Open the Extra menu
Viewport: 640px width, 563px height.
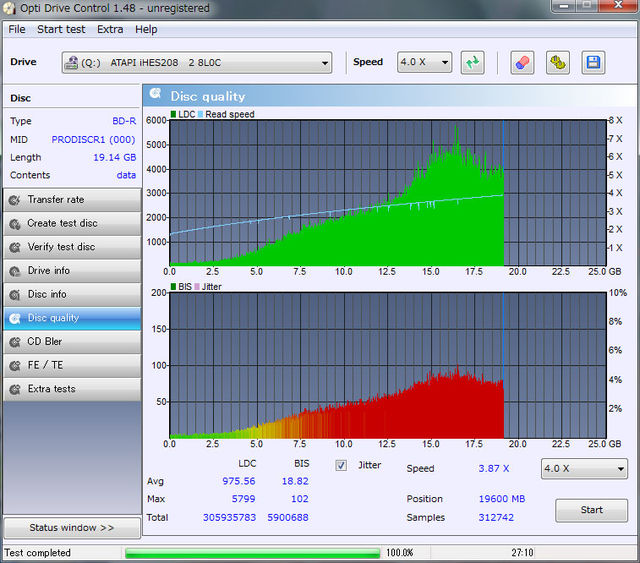tap(110, 29)
